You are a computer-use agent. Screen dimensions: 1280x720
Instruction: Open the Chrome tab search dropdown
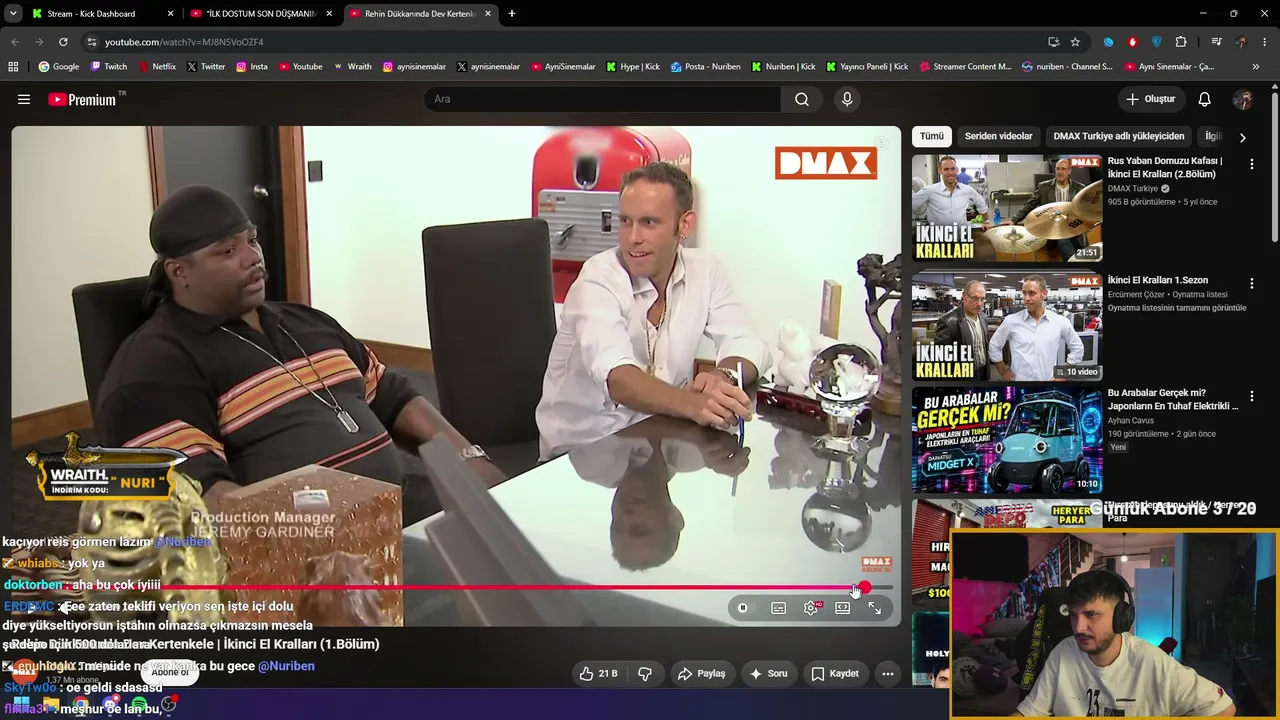pyautogui.click(x=13, y=14)
